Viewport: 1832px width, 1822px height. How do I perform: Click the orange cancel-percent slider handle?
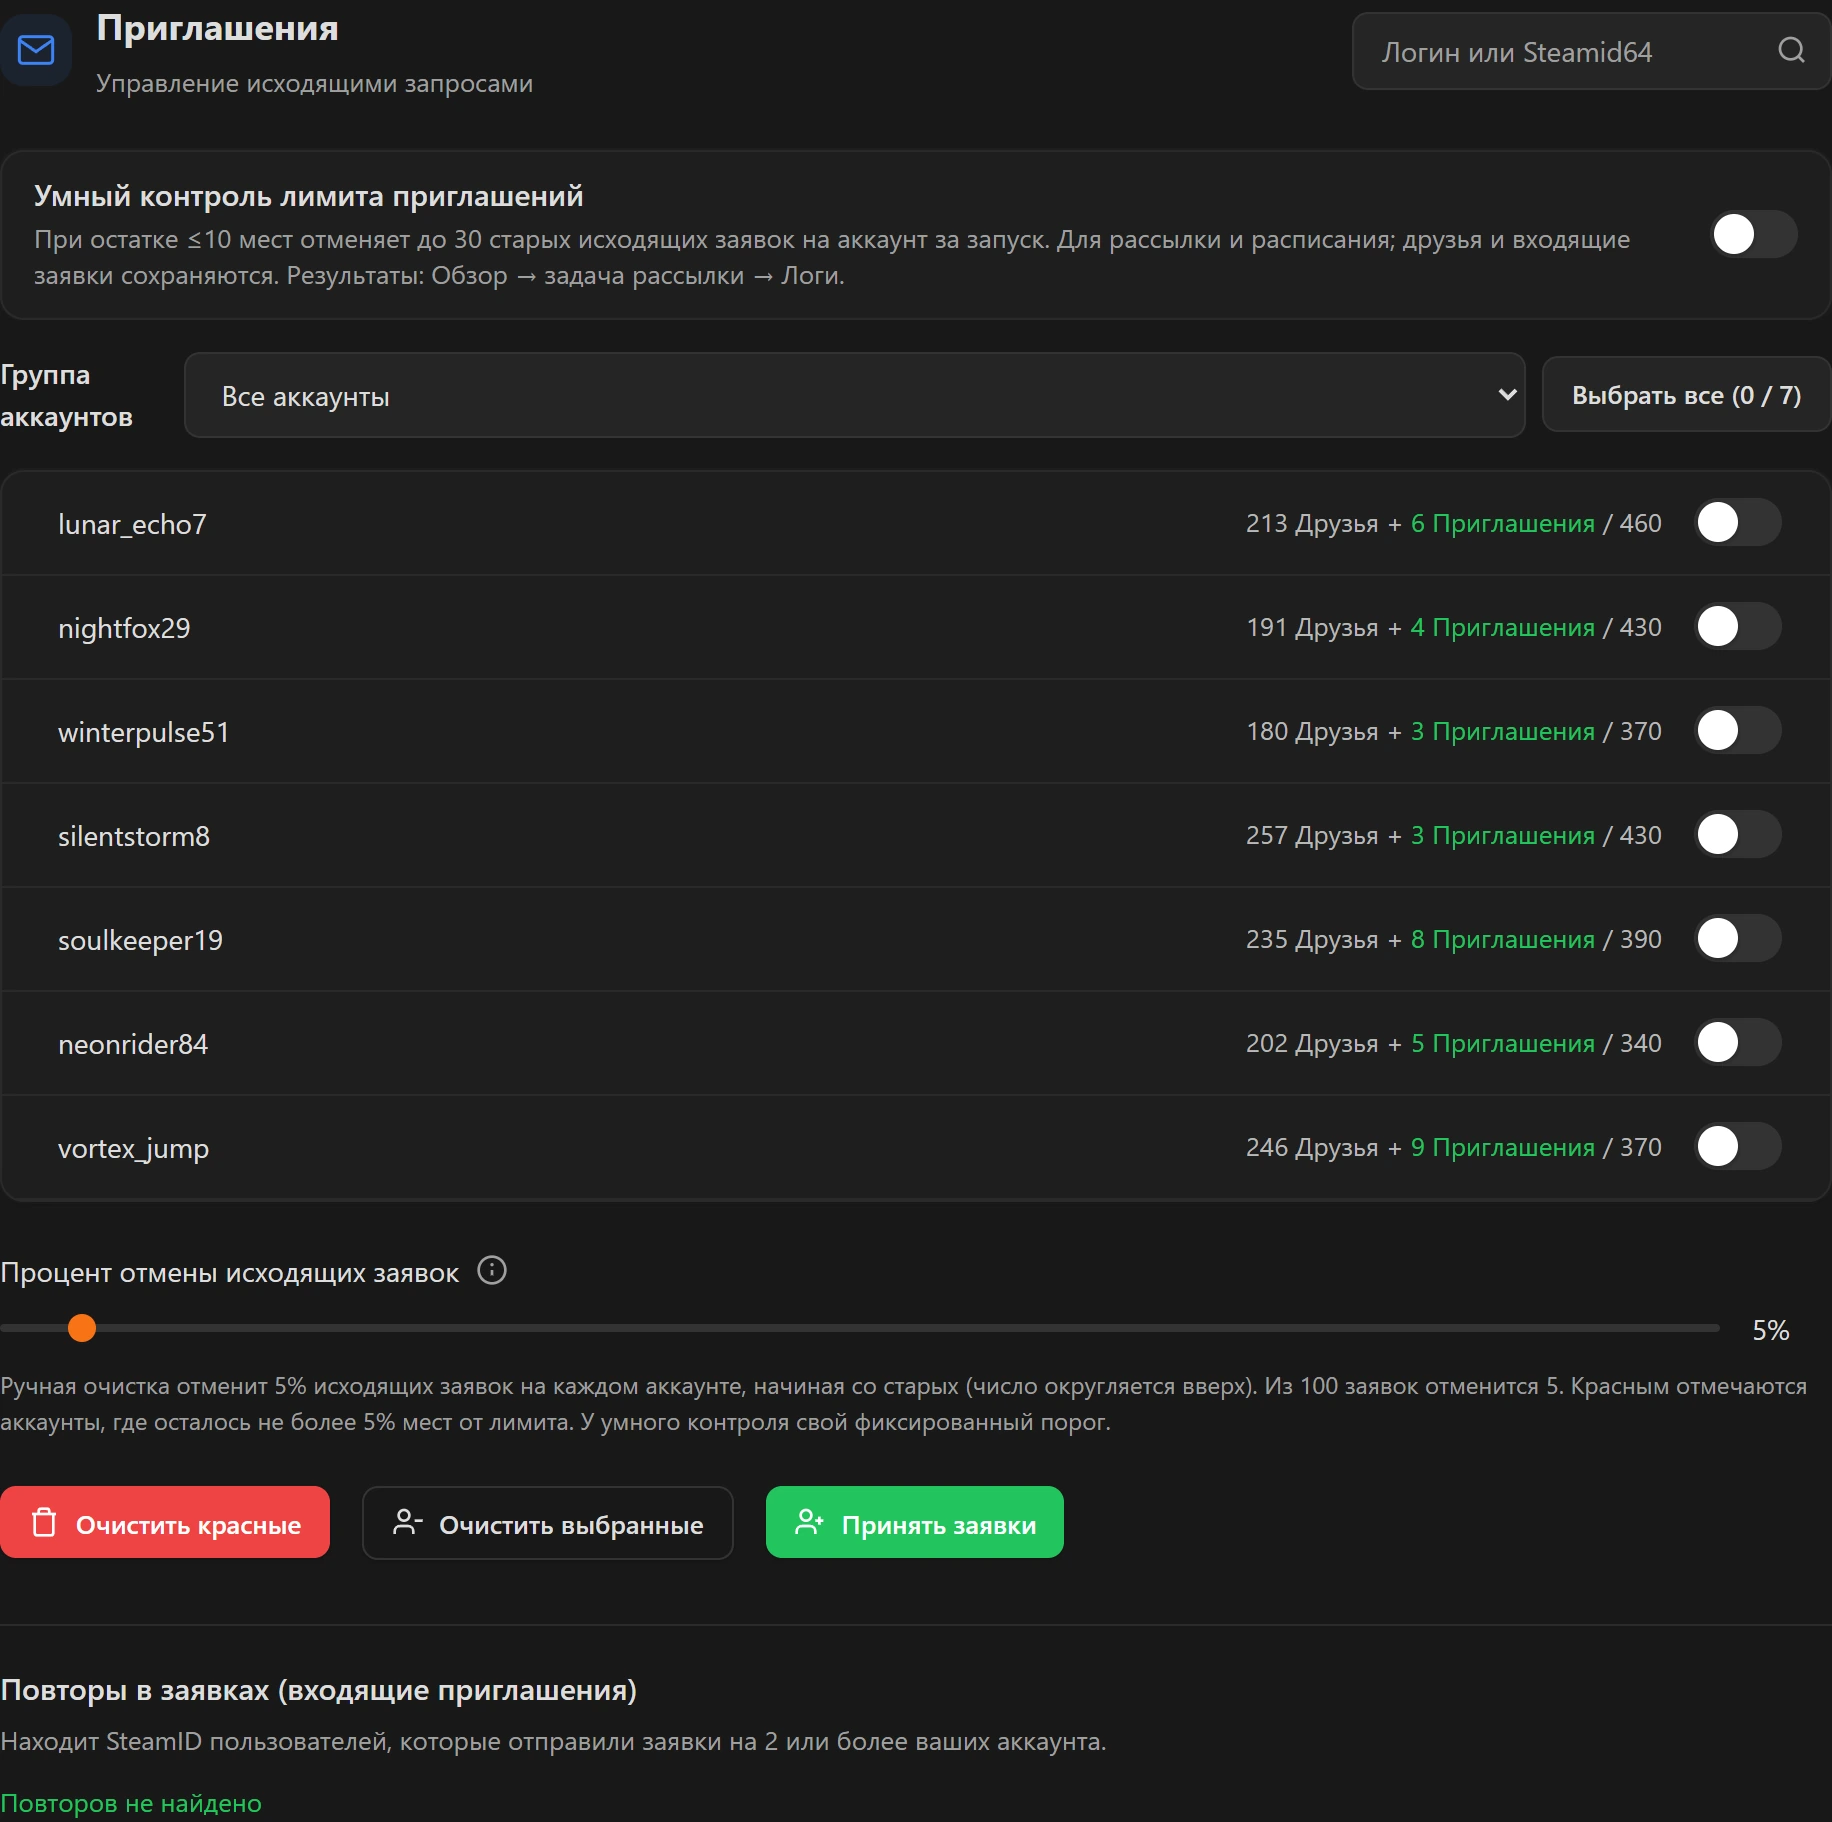point(82,1328)
